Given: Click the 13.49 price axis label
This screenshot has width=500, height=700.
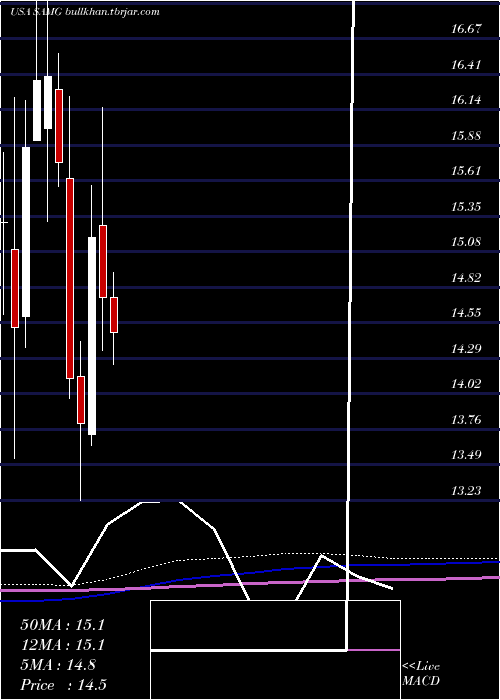Looking at the screenshot, I should tap(466, 455).
